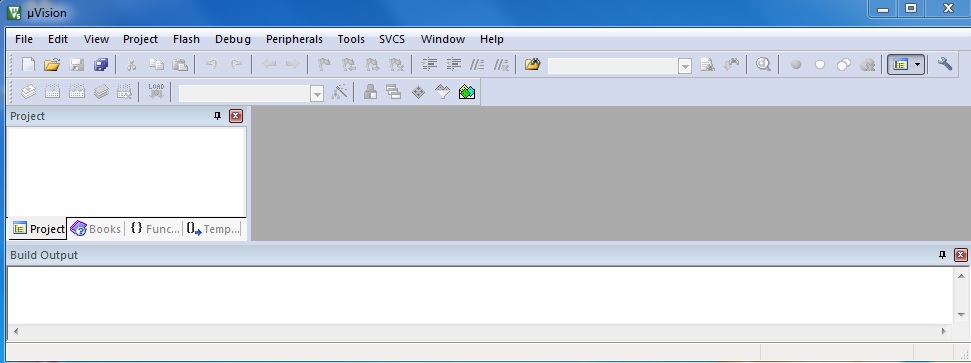Click the Build target icon

click(x=53, y=92)
